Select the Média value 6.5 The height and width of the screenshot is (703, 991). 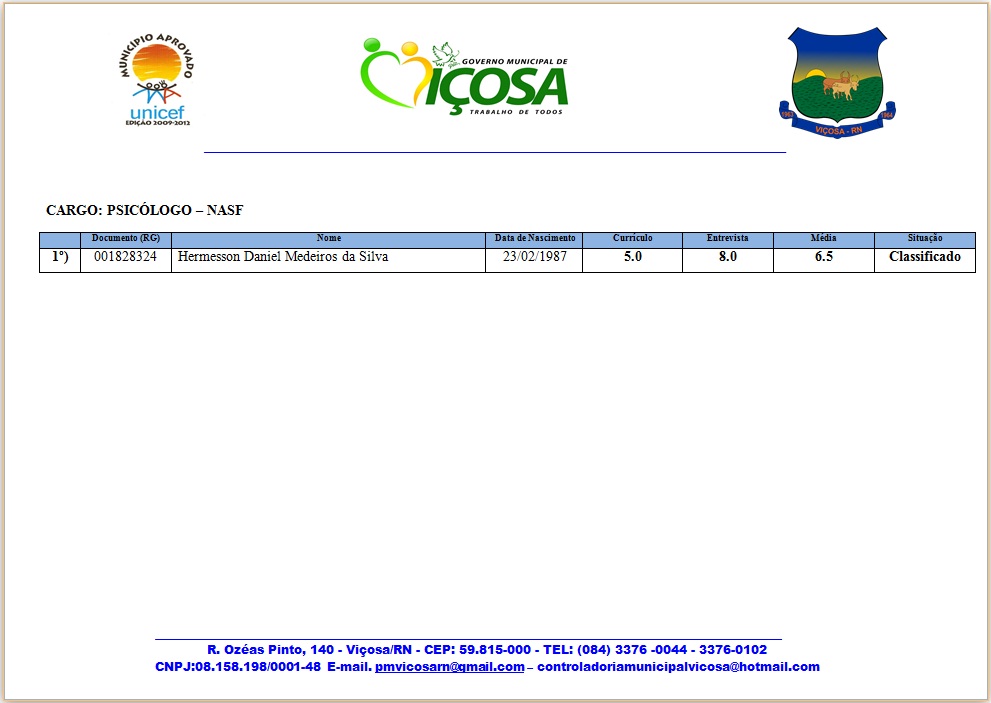[824, 257]
